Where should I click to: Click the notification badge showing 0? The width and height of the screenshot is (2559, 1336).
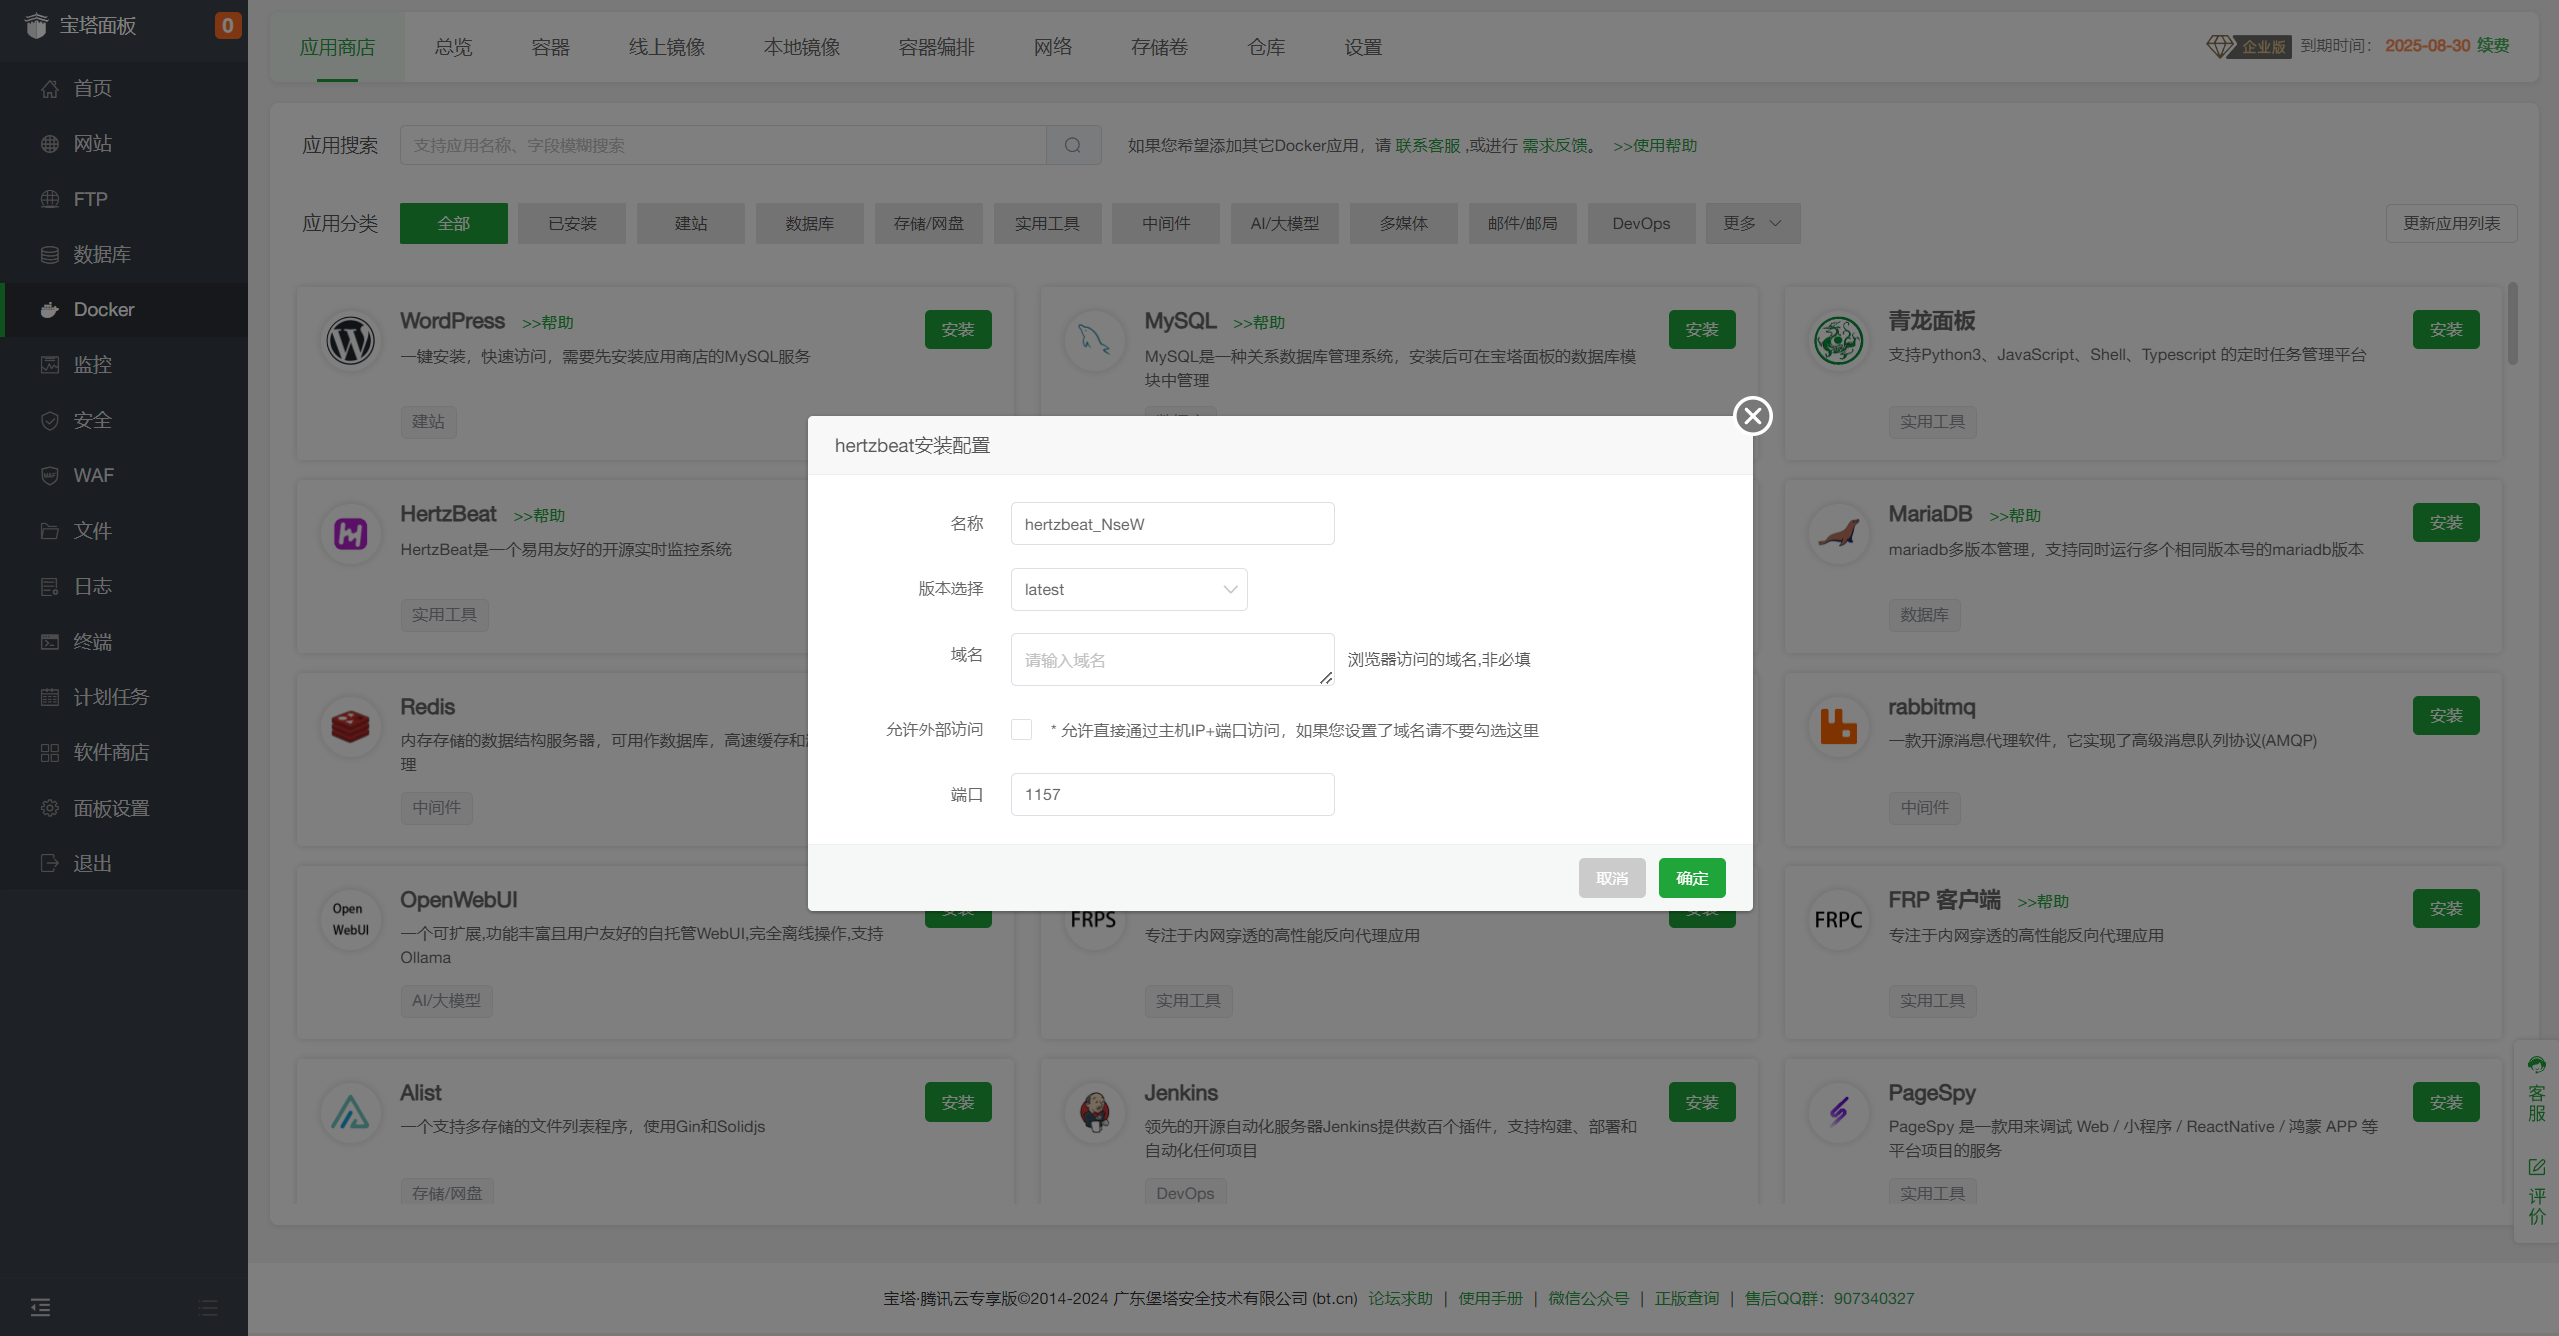(228, 25)
